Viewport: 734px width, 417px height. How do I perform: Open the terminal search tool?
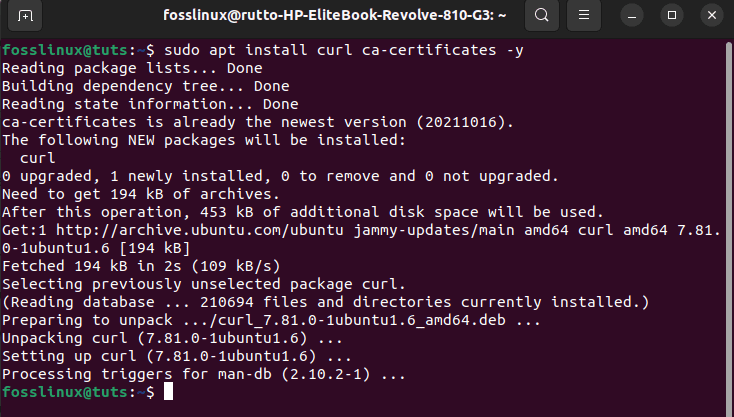tap(542, 15)
